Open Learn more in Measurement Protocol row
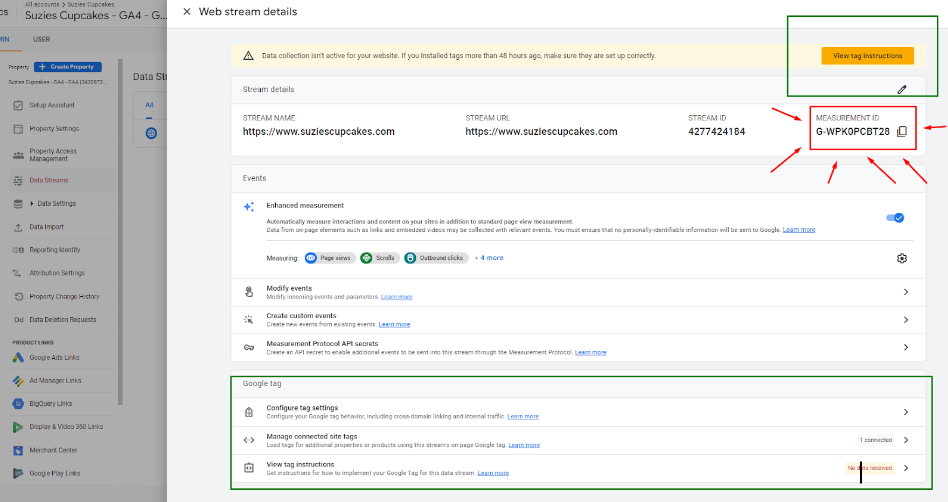Image resolution: width=948 pixels, height=502 pixels. pyautogui.click(x=591, y=353)
